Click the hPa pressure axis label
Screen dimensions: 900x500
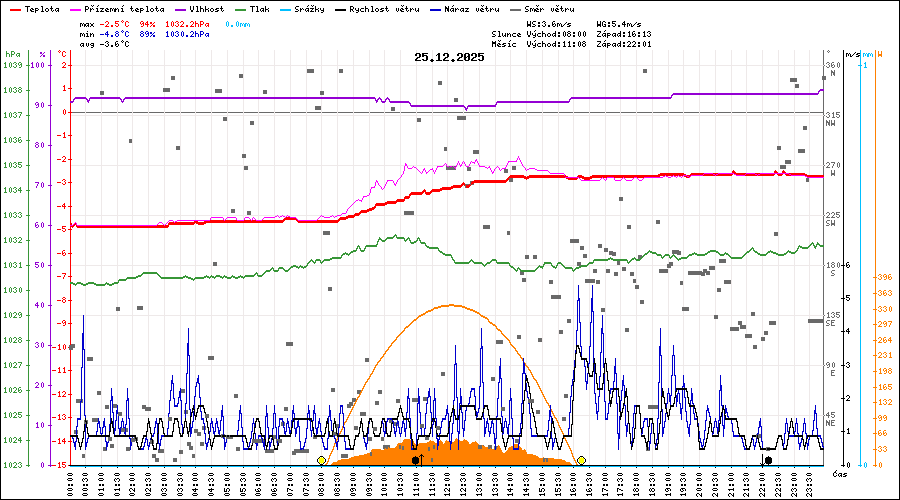[x=12, y=54]
